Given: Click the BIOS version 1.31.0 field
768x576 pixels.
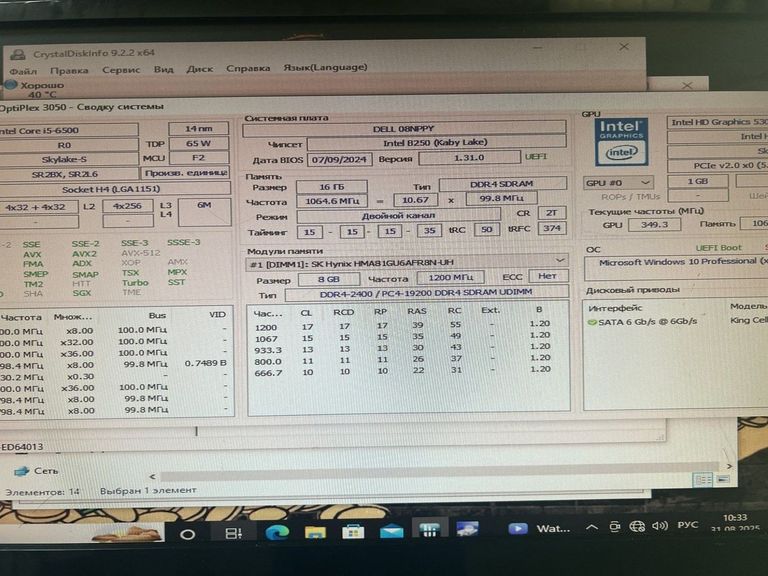Looking at the screenshot, I should [469, 158].
